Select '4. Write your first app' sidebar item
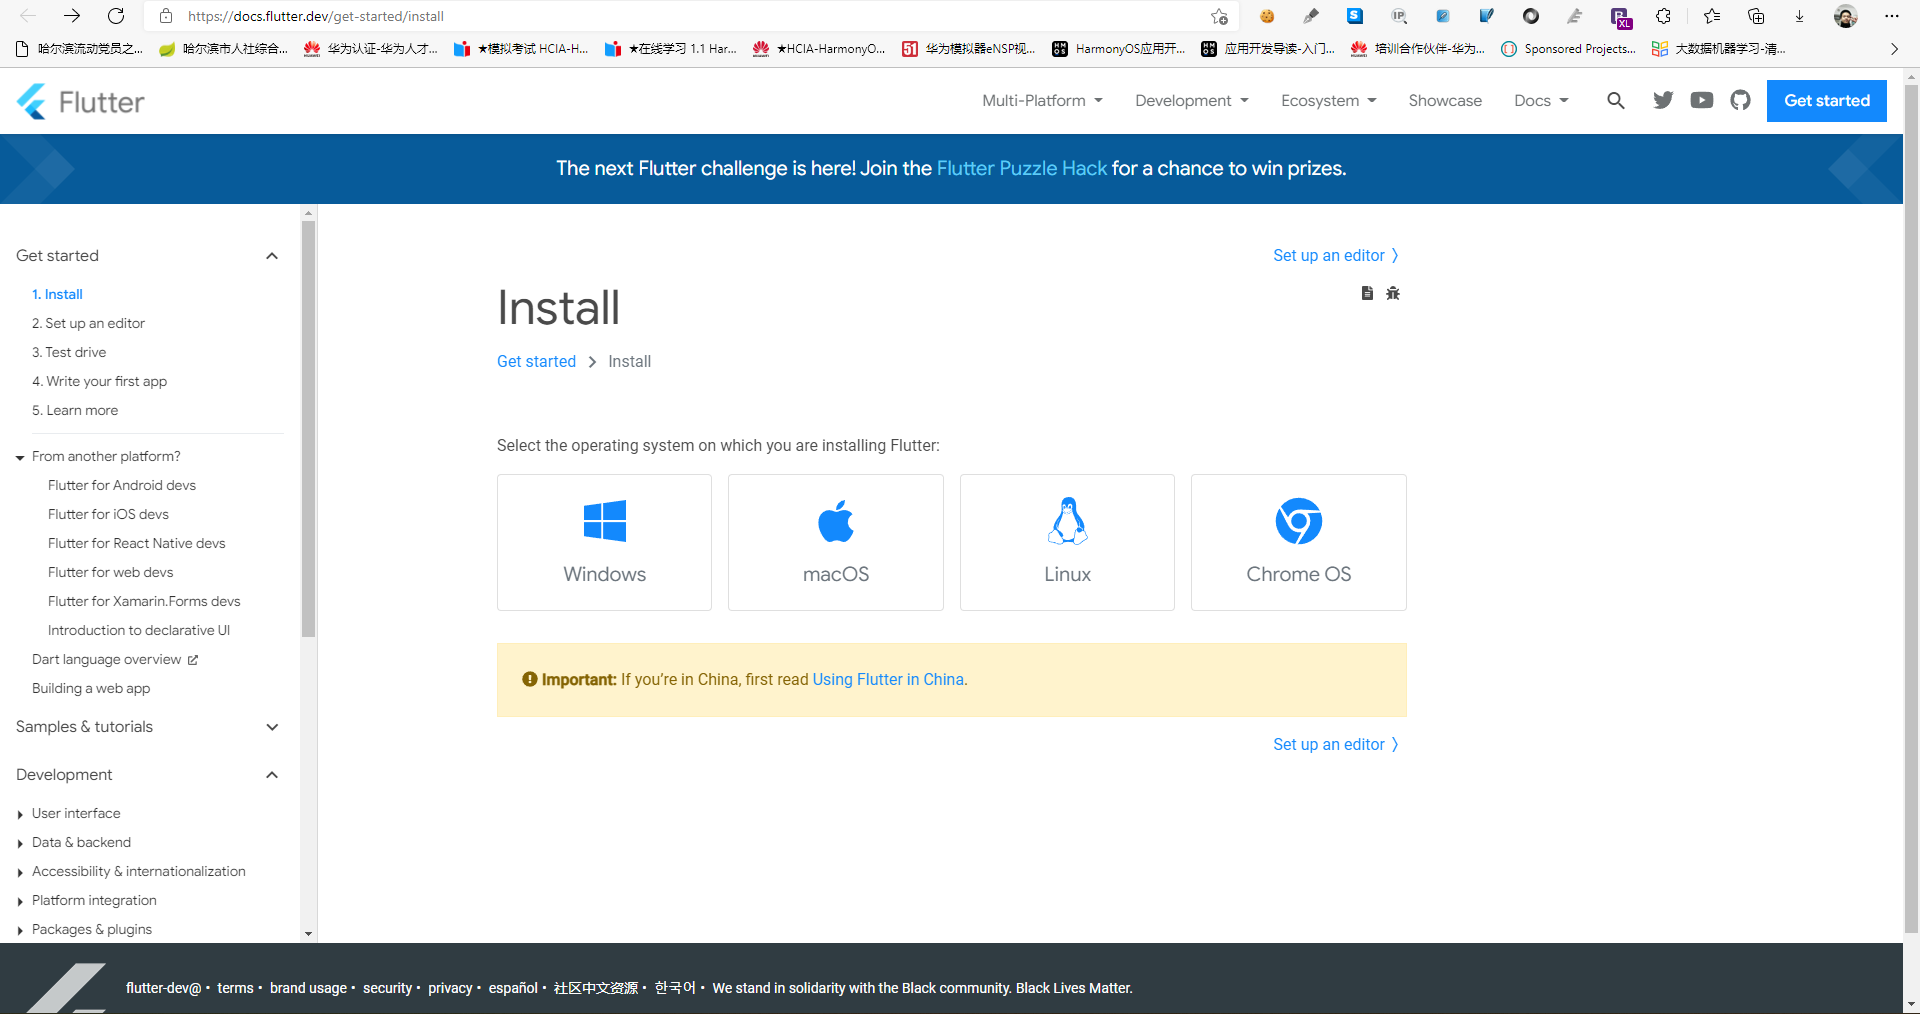 (99, 381)
